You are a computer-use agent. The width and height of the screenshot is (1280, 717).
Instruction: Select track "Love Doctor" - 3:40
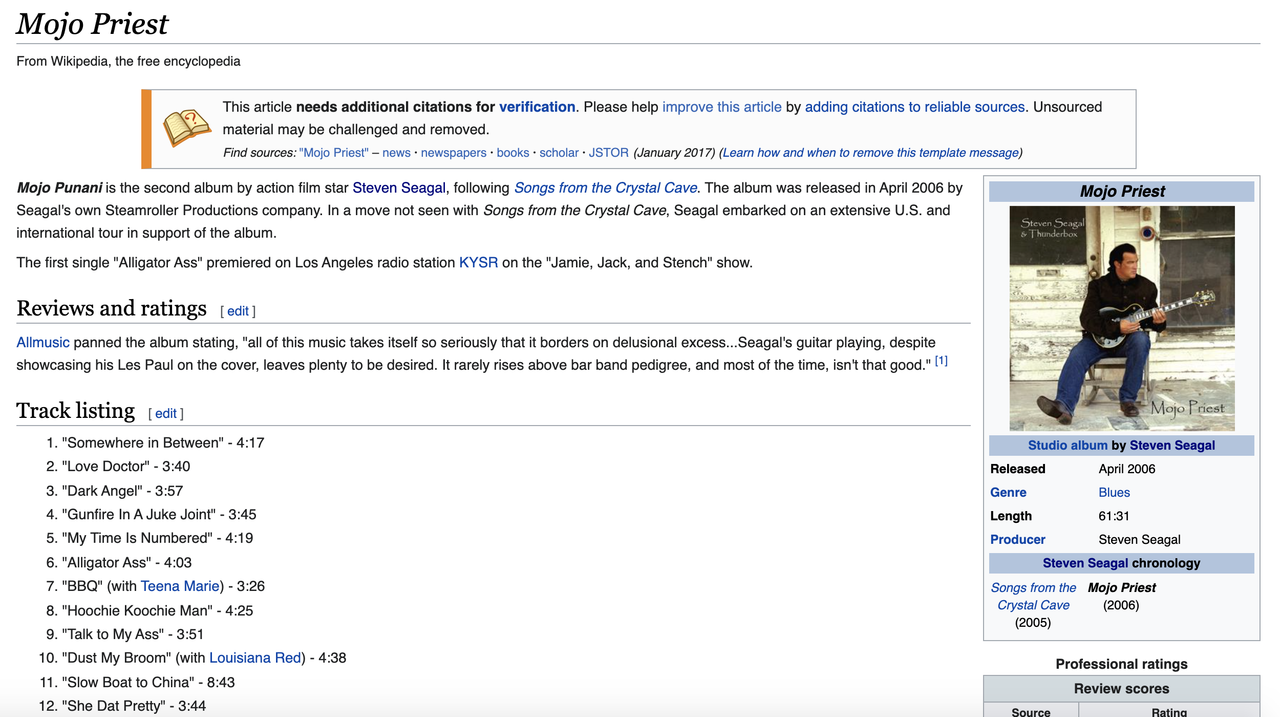[x=126, y=467]
